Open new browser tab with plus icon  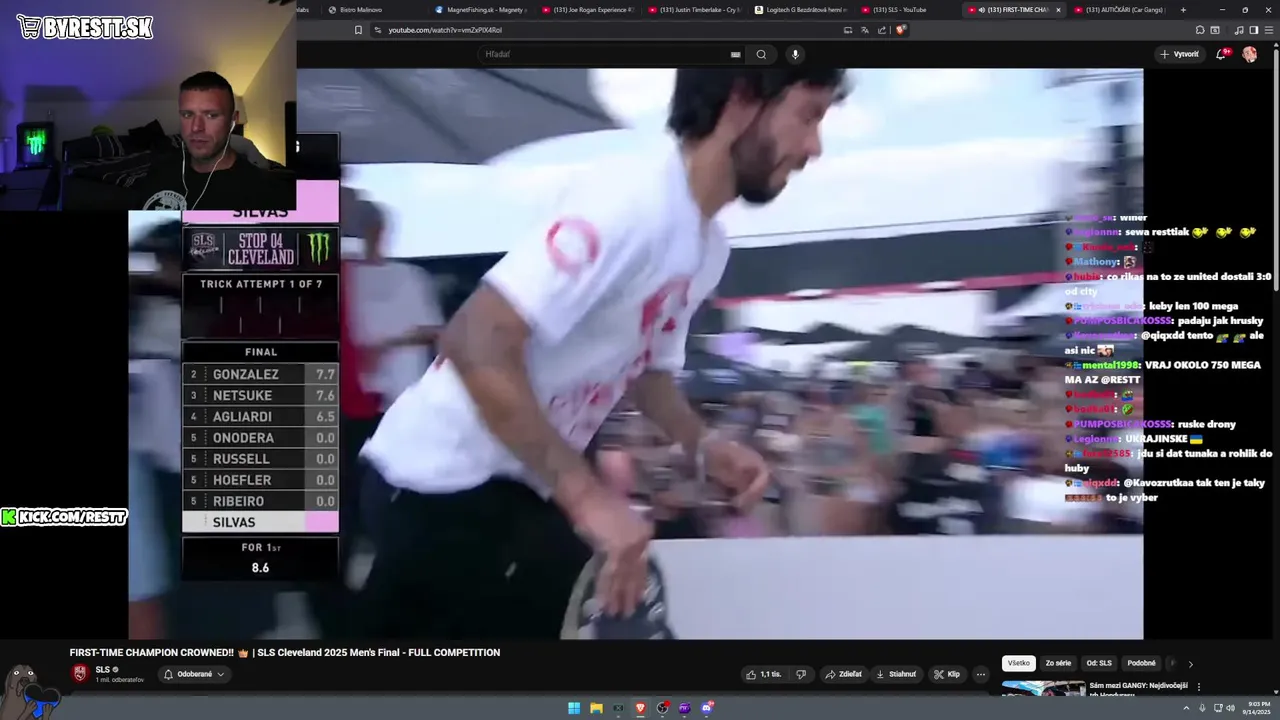tap(1183, 10)
